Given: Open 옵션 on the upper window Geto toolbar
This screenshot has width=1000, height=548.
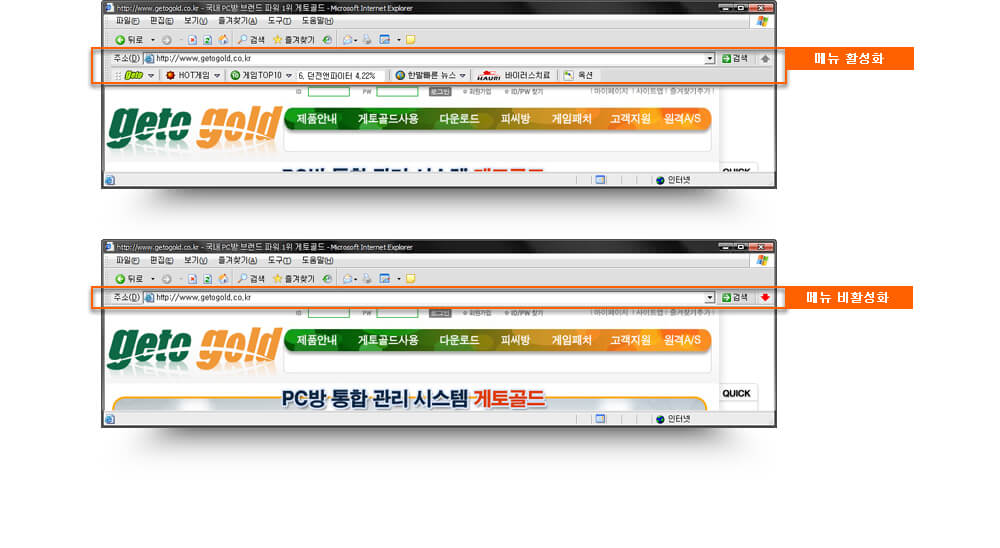Looking at the screenshot, I should point(578,75).
